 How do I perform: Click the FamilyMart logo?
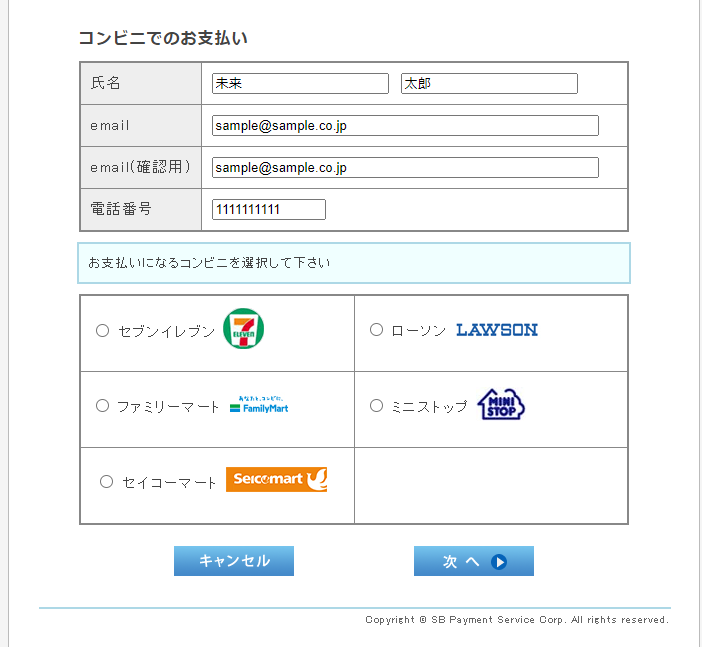pyautogui.click(x=259, y=406)
